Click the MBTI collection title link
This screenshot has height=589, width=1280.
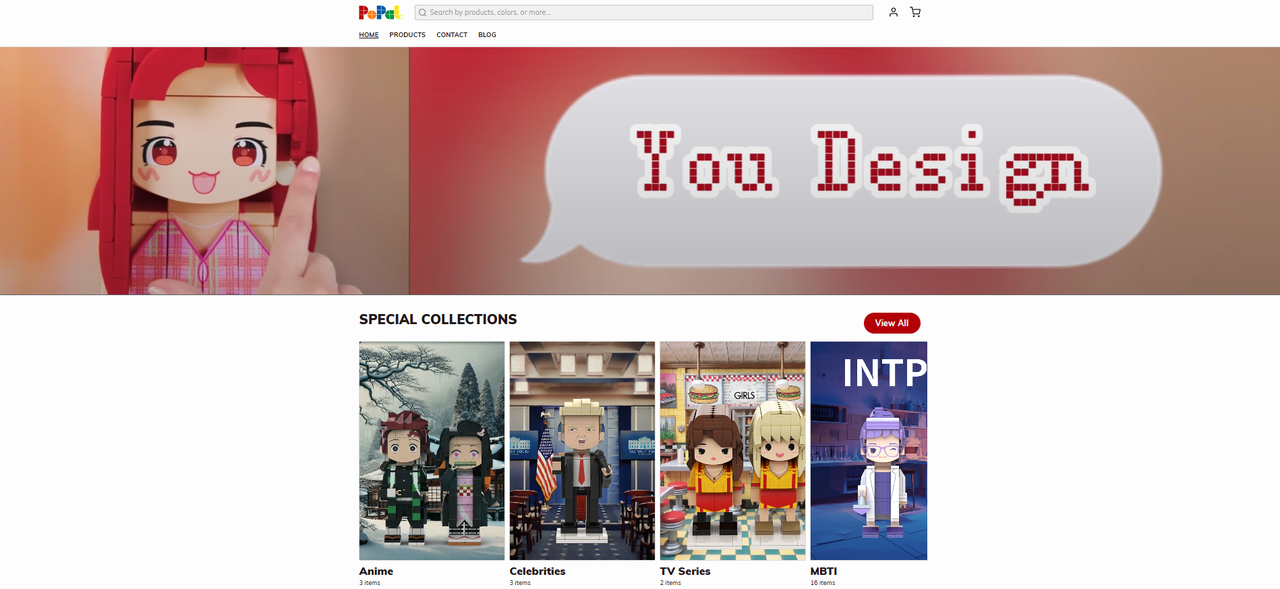tap(823, 571)
